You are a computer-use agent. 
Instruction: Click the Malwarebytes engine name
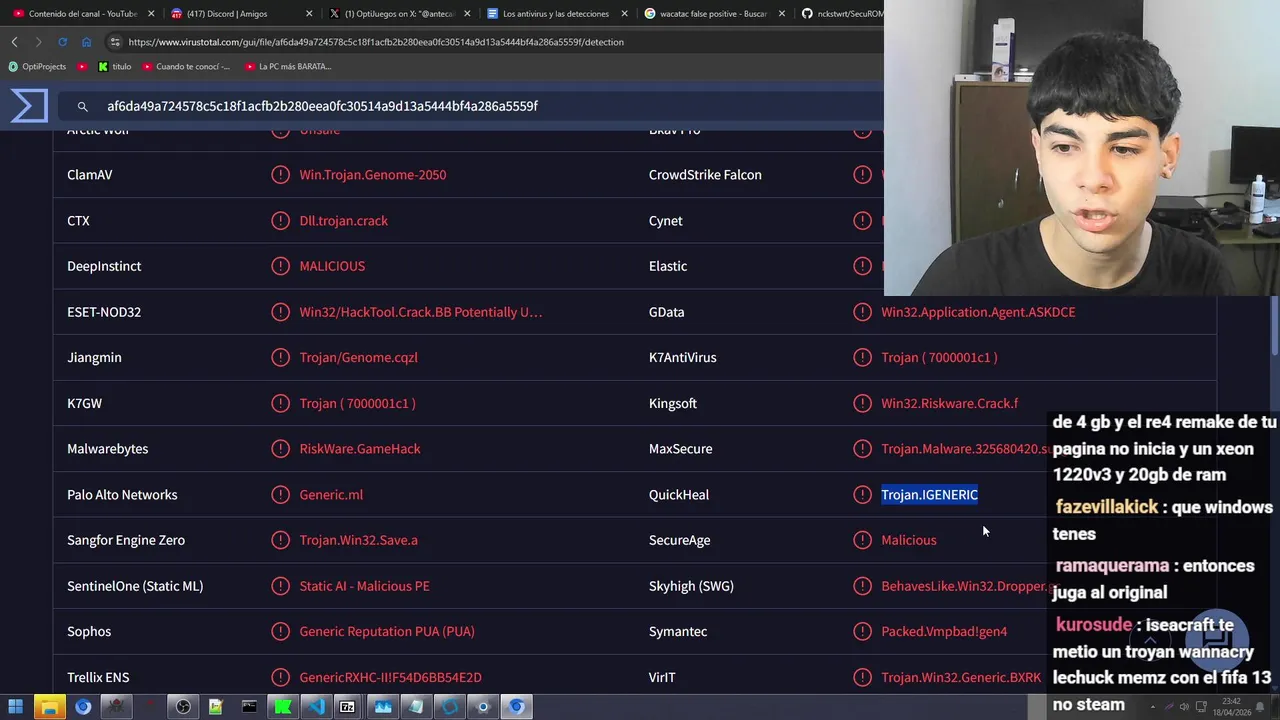point(107,449)
